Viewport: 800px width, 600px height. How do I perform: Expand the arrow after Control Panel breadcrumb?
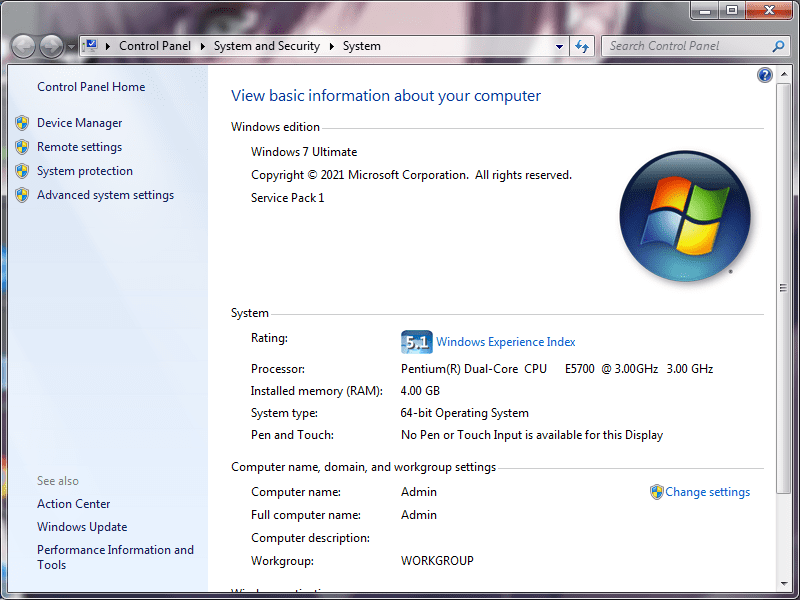click(x=202, y=46)
